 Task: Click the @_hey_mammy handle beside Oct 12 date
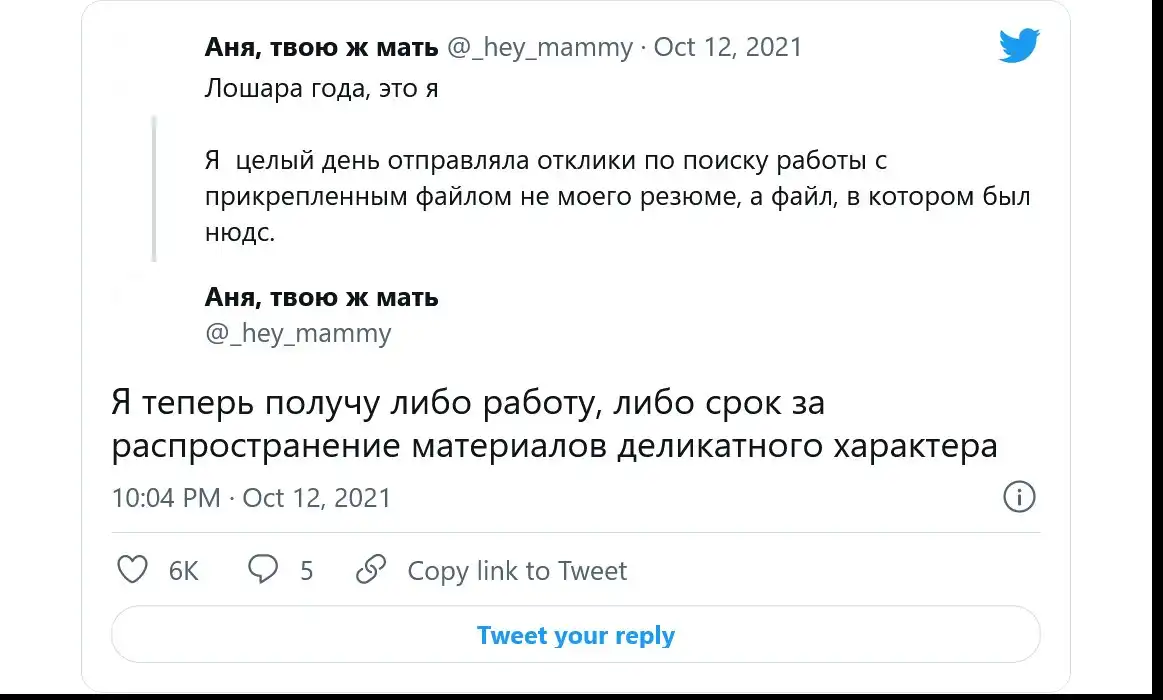point(539,47)
